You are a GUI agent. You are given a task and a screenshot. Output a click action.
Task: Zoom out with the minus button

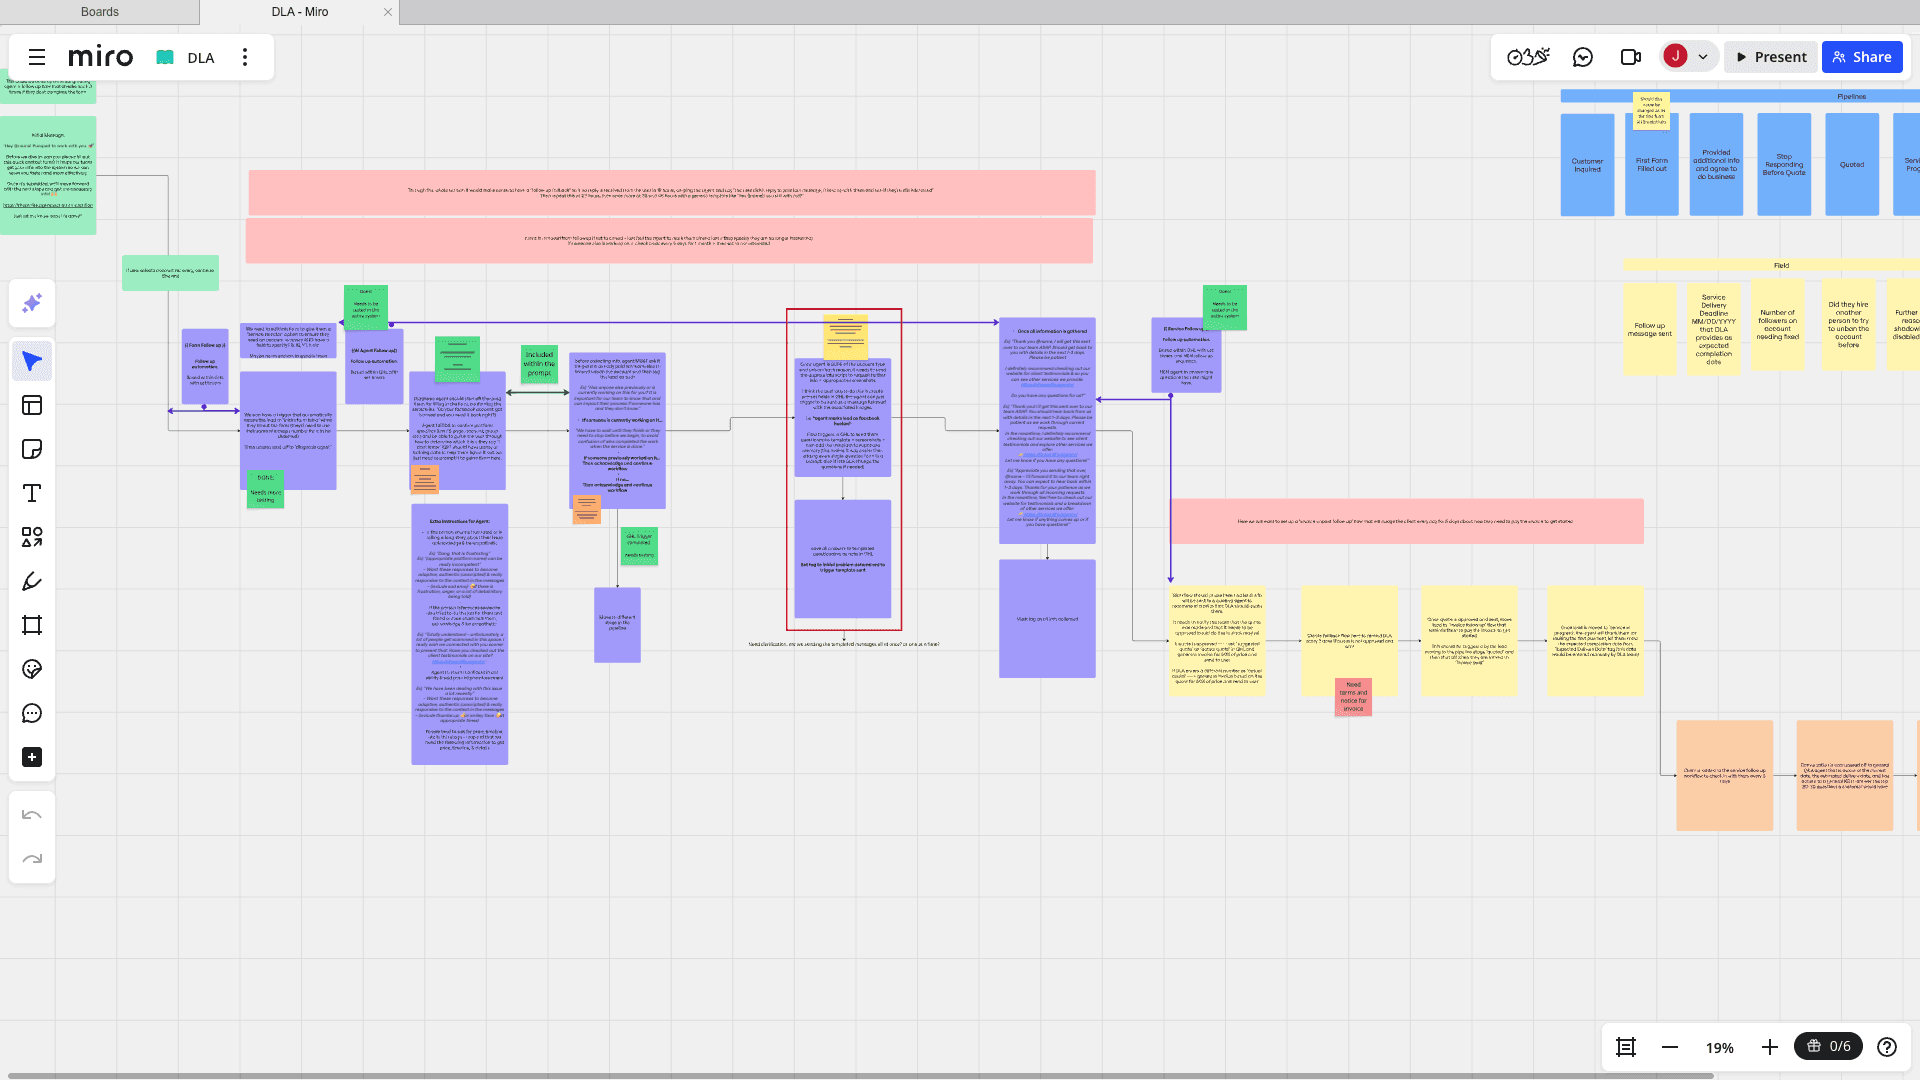tap(1670, 1047)
